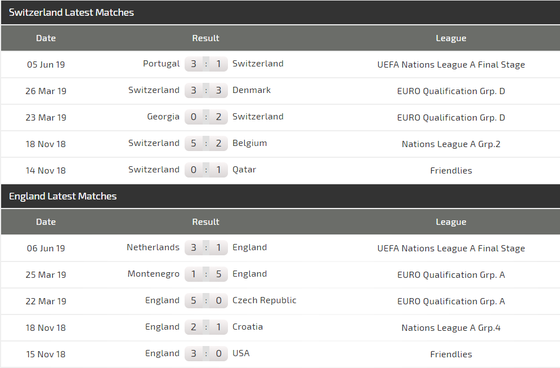The height and width of the screenshot is (368, 560).
Task: Open England 5:0 Czech Republic score box
Action: pyautogui.click(x=206, y=300)
